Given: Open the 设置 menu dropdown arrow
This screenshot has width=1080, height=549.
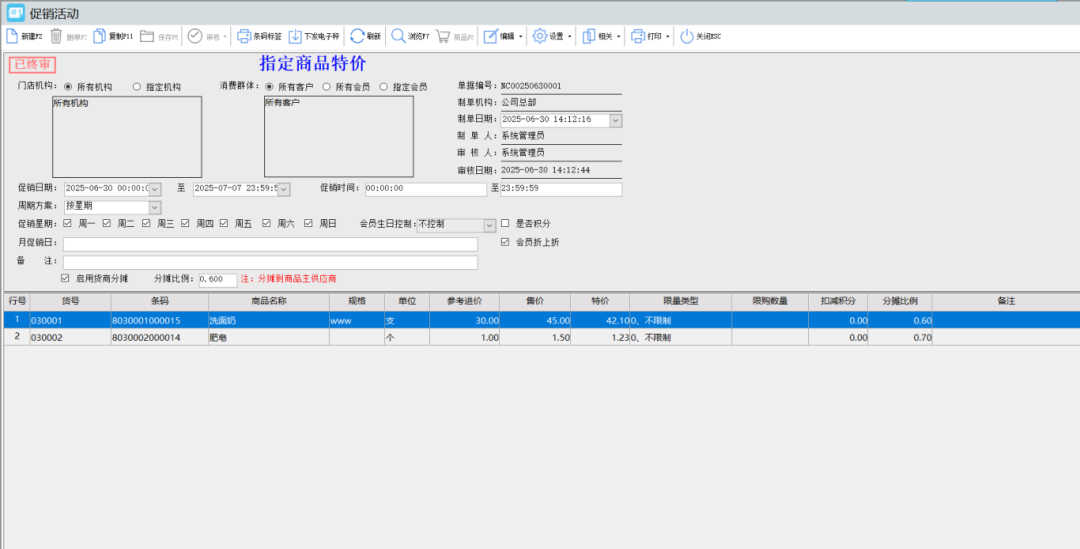Looking at the screenshot, I should (x=569, y=37).
